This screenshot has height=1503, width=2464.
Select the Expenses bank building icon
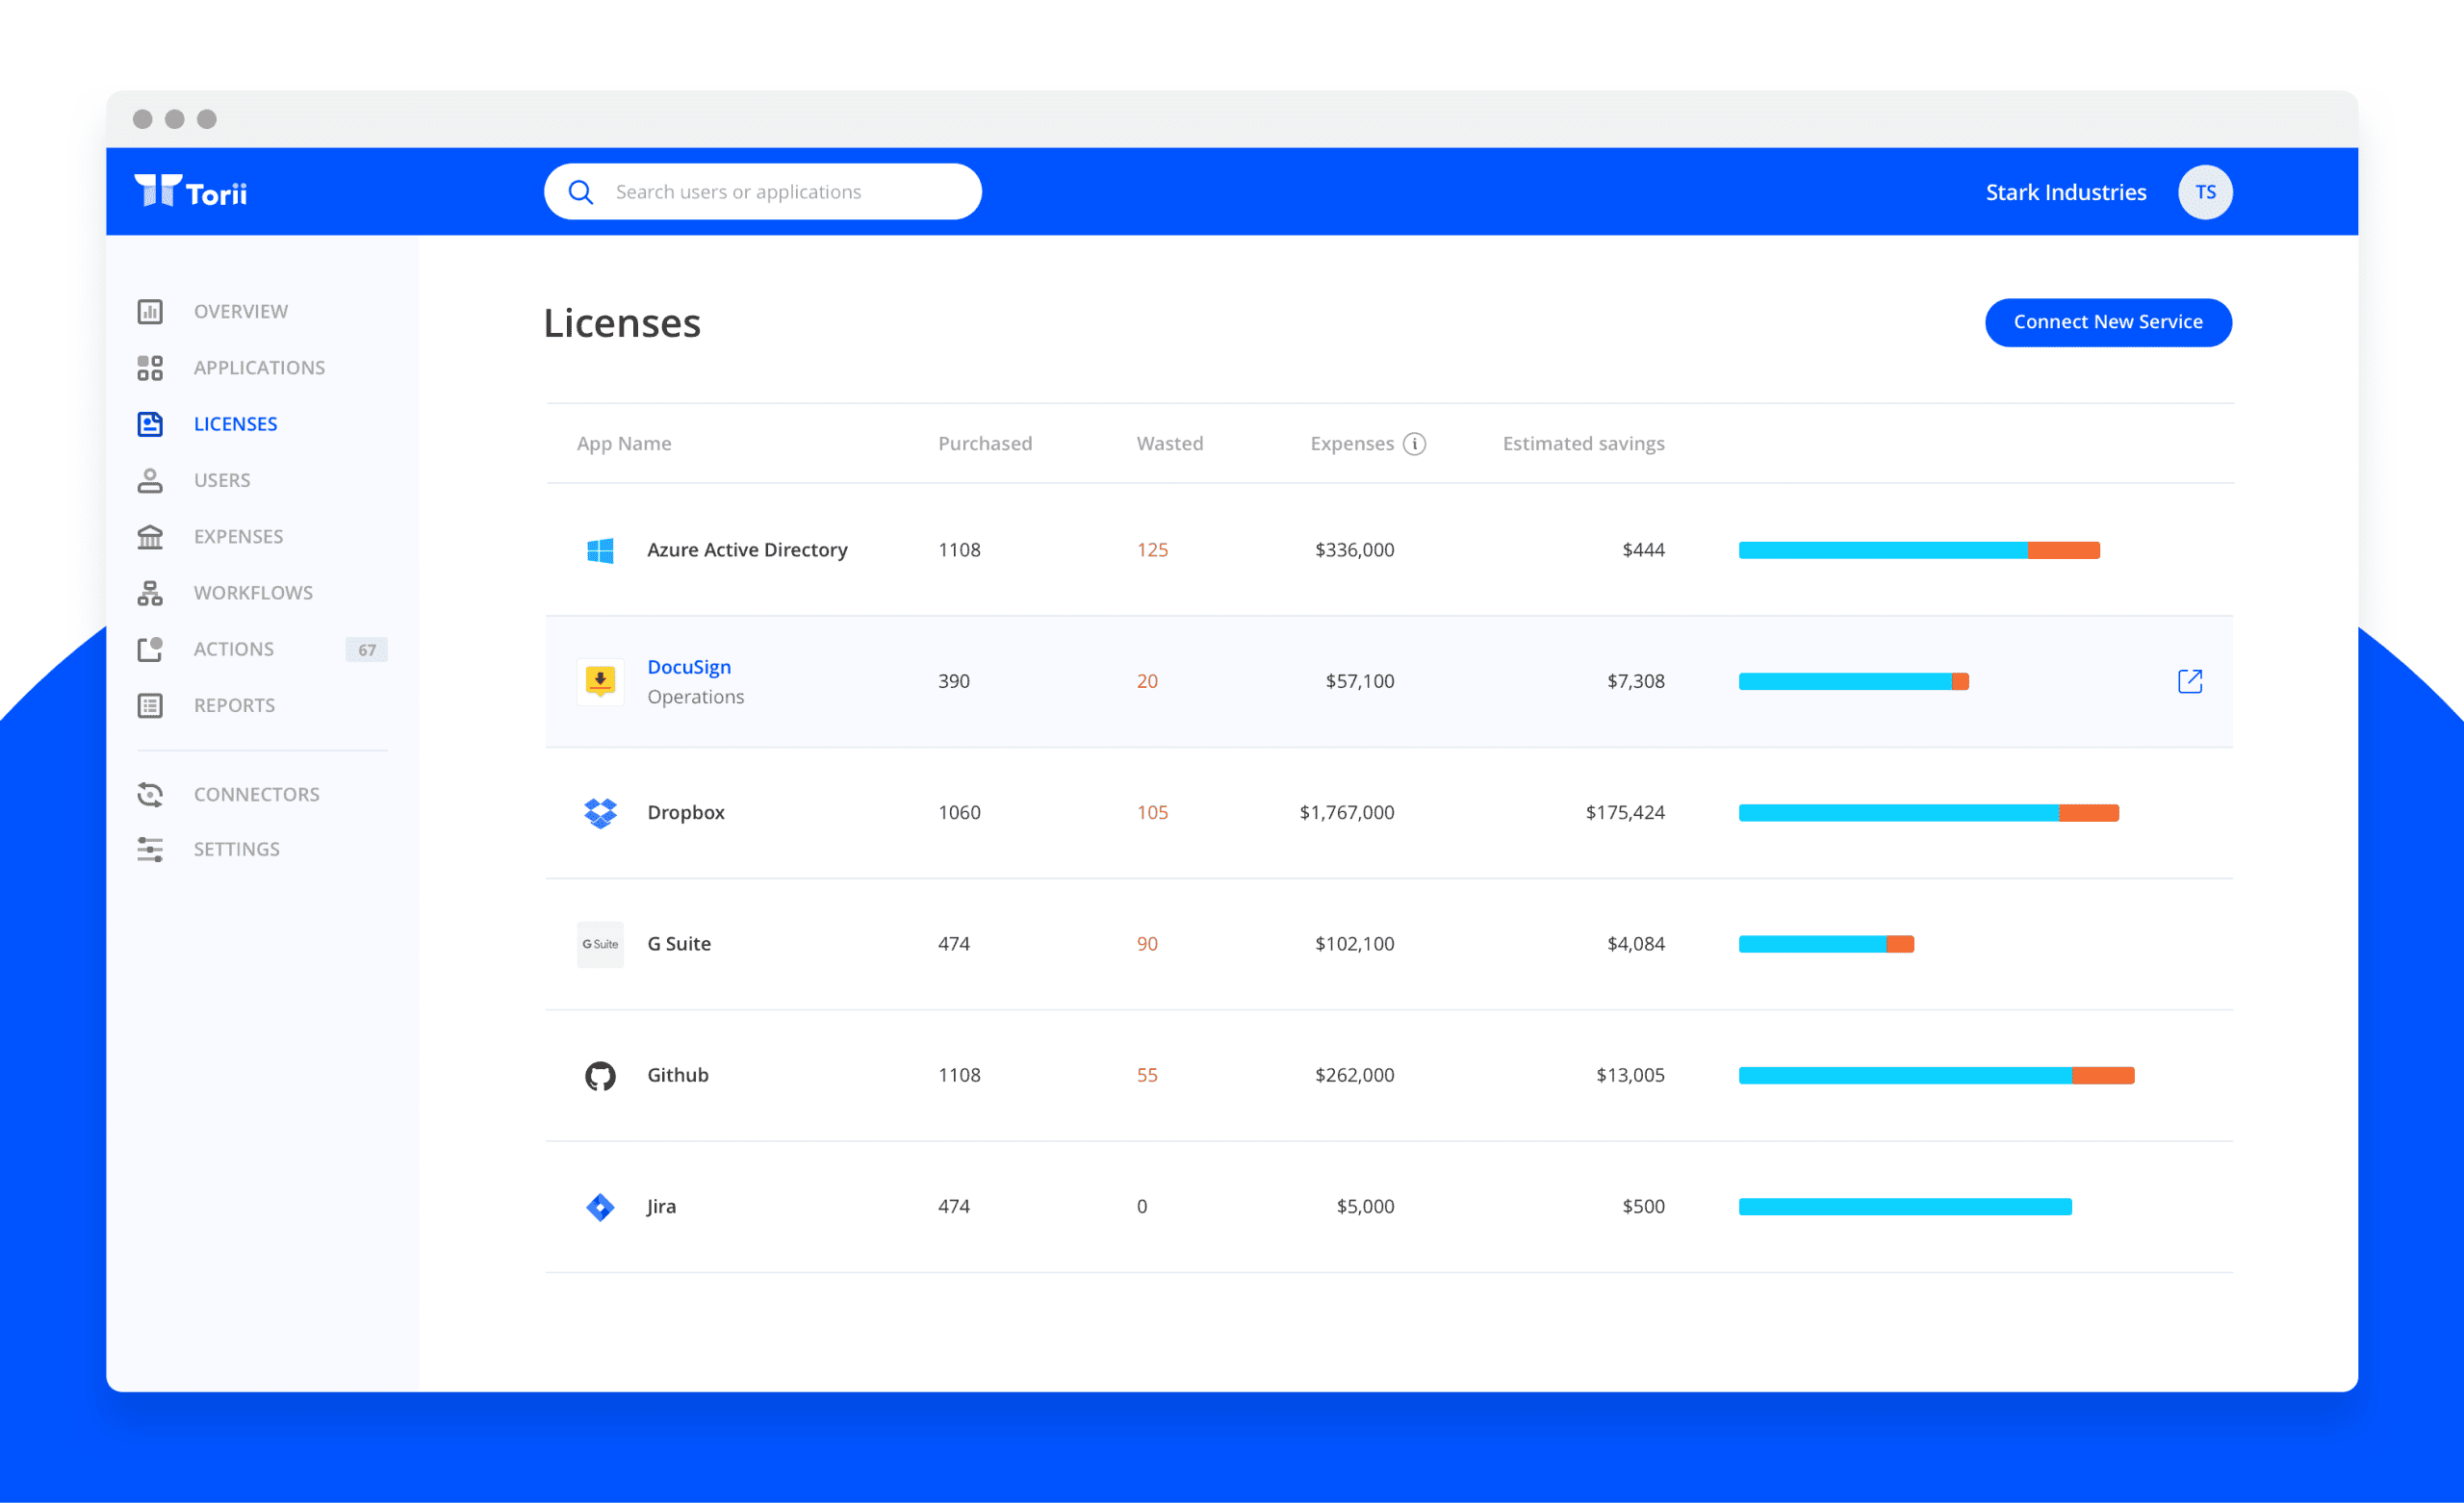tap(150, 537)
